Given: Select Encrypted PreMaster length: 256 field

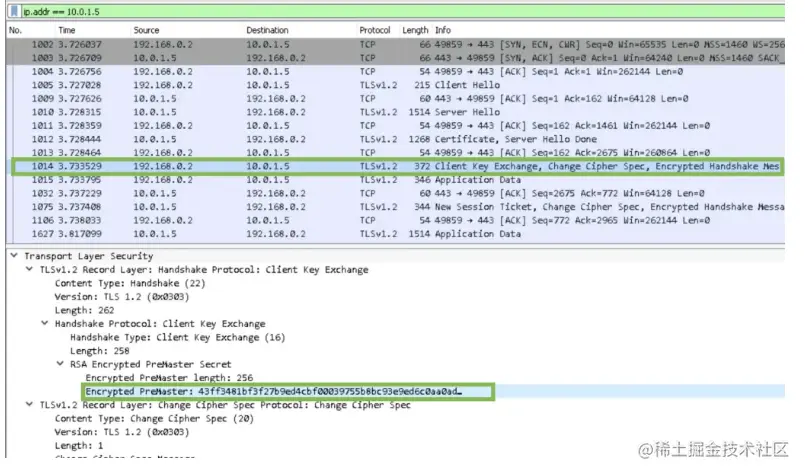Looking at the screenshot, I should [x=169, y=378].
